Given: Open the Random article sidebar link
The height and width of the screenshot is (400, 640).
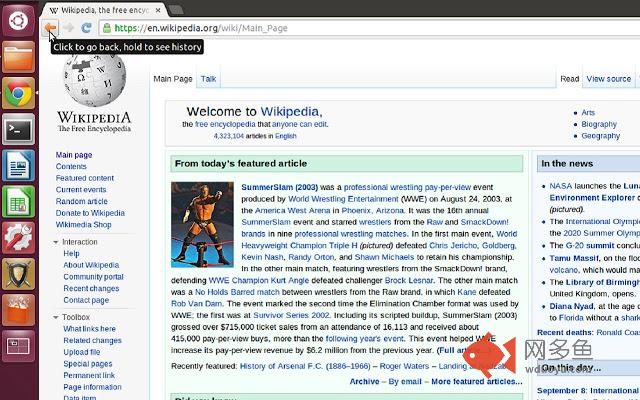Looking at the screenshot, I should (x=82, y=201).
